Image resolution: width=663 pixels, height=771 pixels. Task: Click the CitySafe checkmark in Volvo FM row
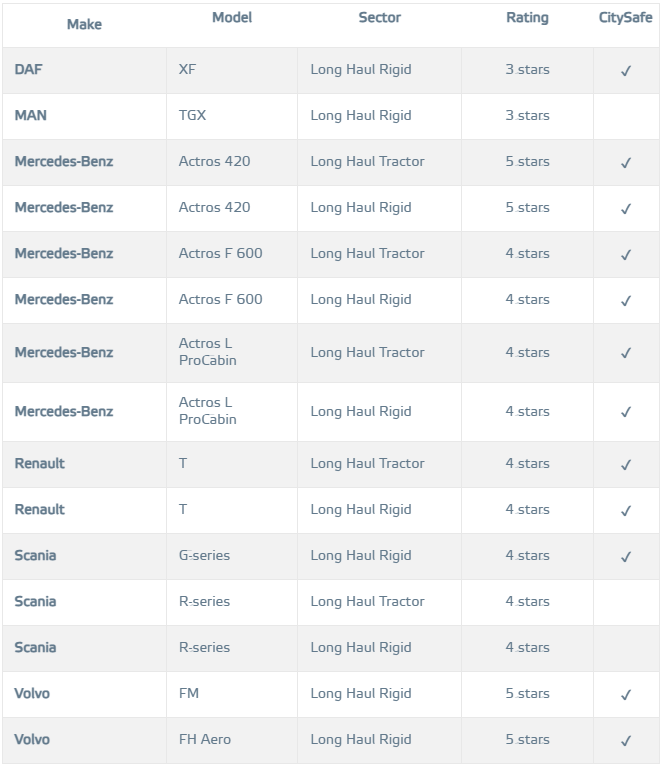click(x=626, y=694)
